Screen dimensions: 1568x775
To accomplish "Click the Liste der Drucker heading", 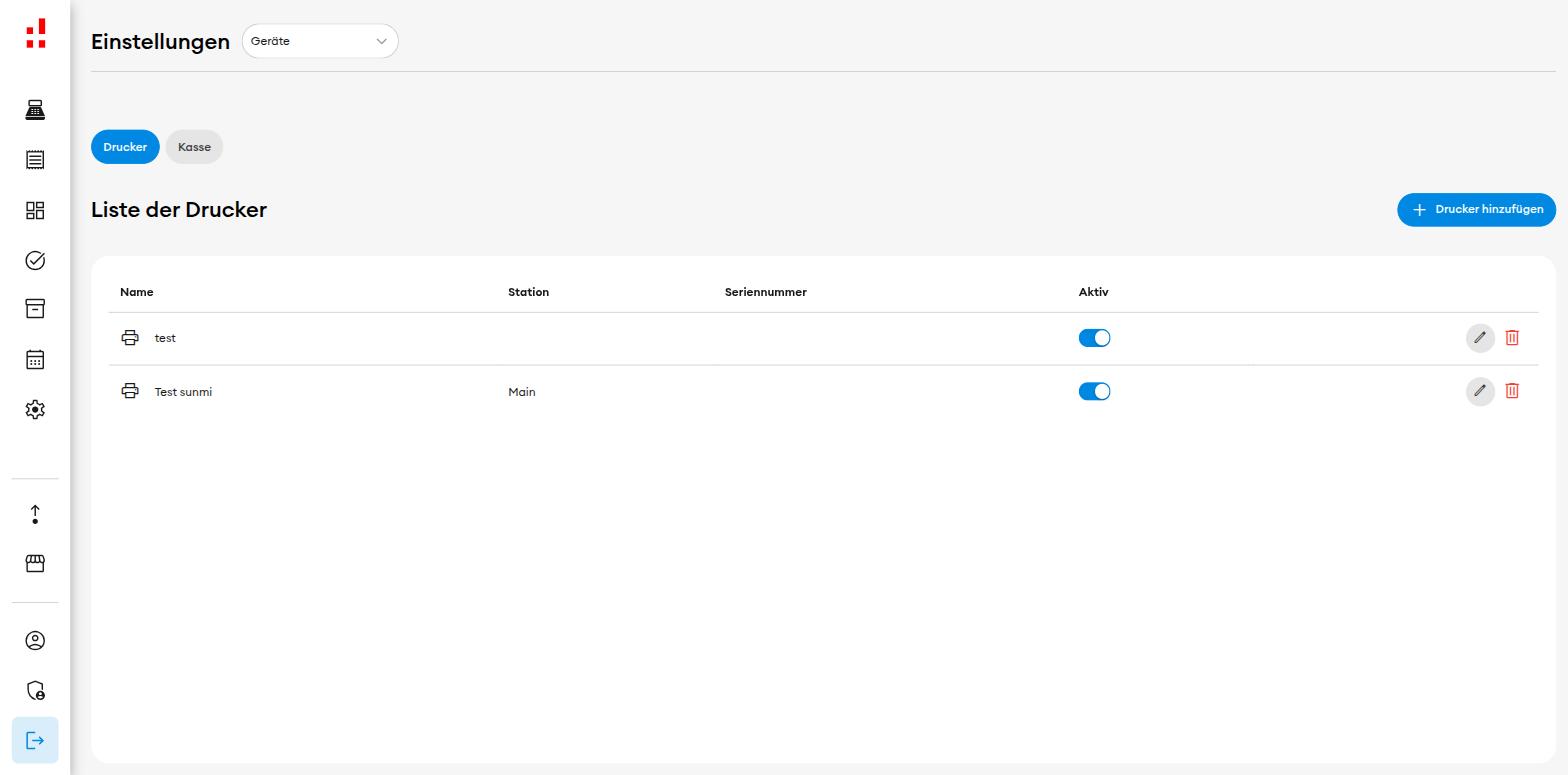I will (179, 210).
